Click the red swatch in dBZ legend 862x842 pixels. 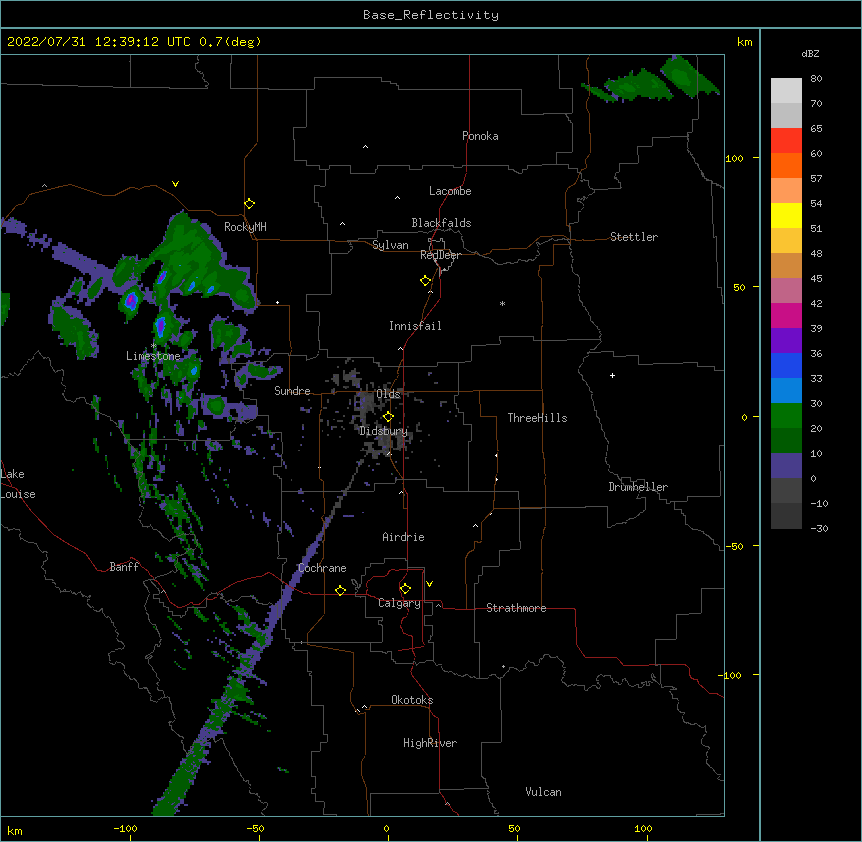pos(786,141)
